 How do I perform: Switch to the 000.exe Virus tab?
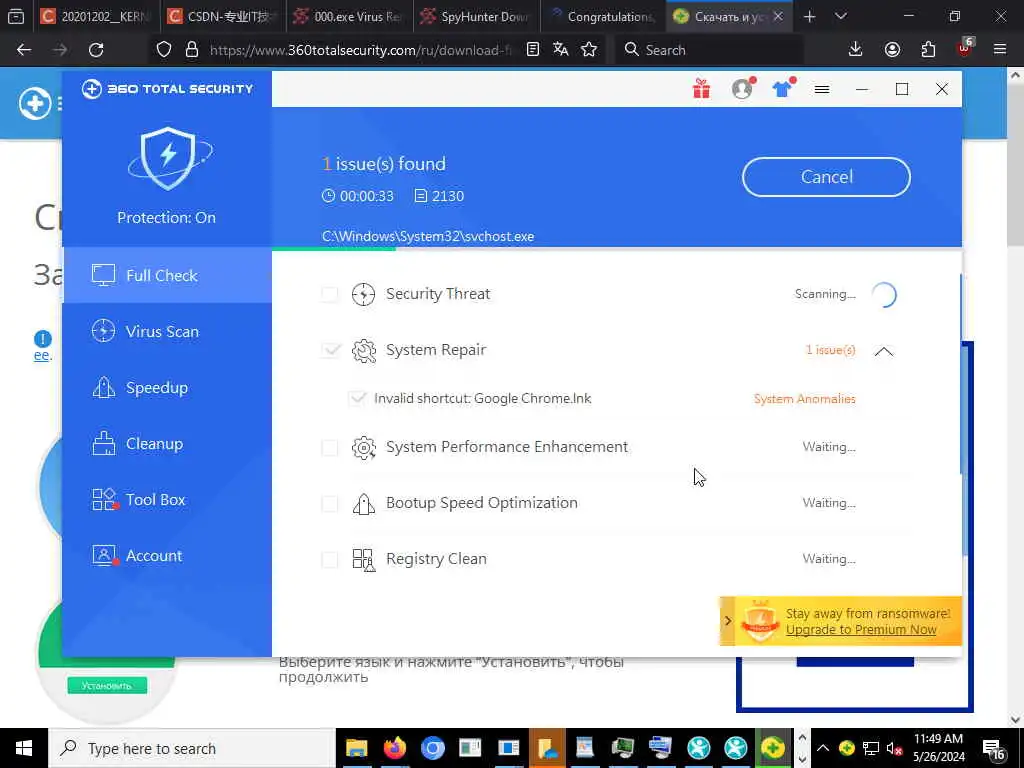click(x=349, y=16)
